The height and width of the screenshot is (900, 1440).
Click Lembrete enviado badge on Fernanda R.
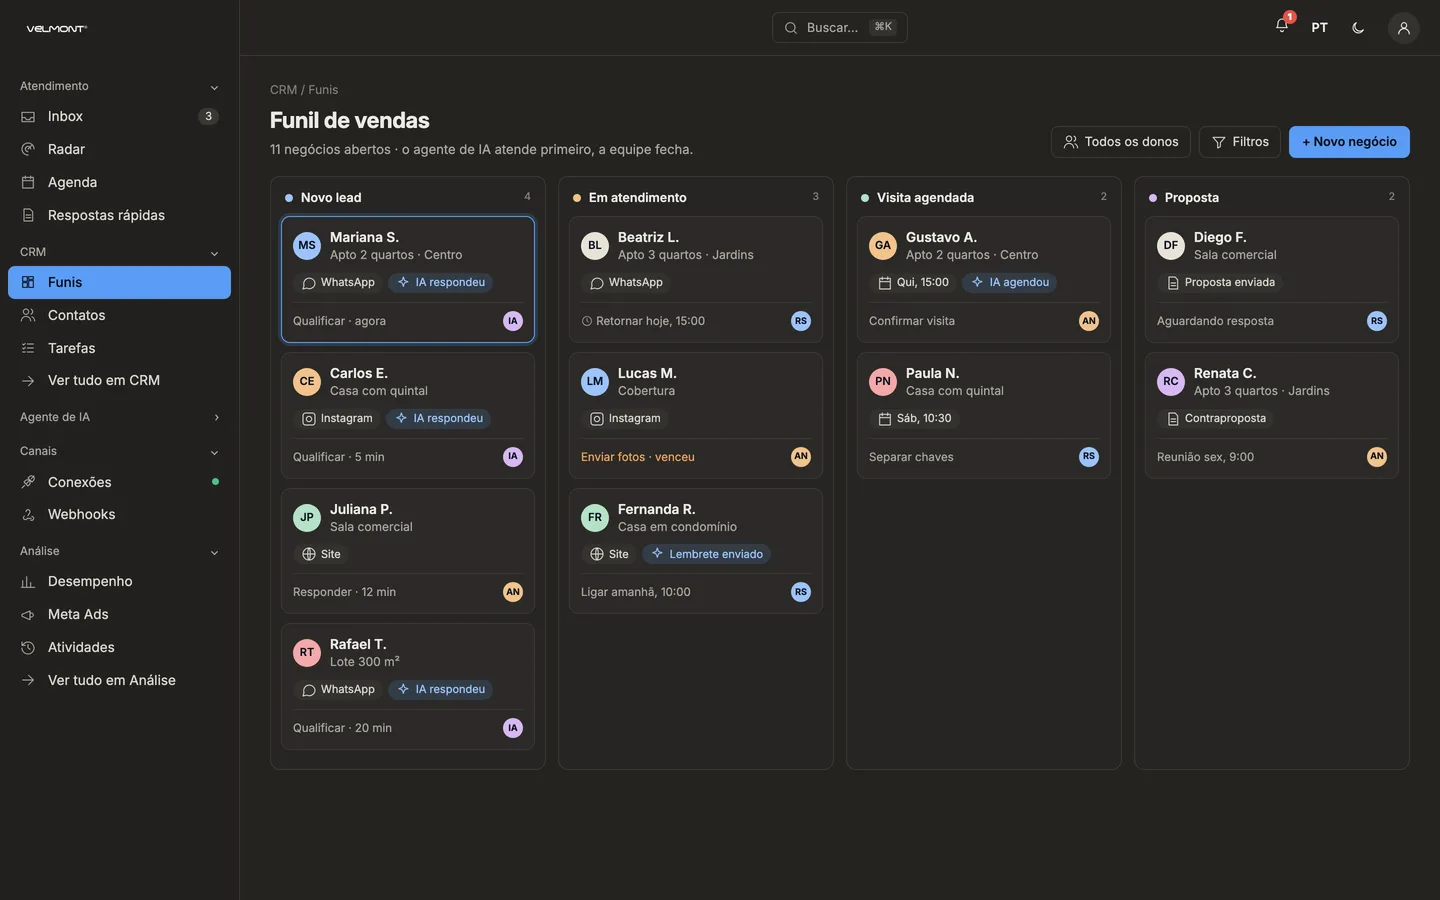(707, 554)
